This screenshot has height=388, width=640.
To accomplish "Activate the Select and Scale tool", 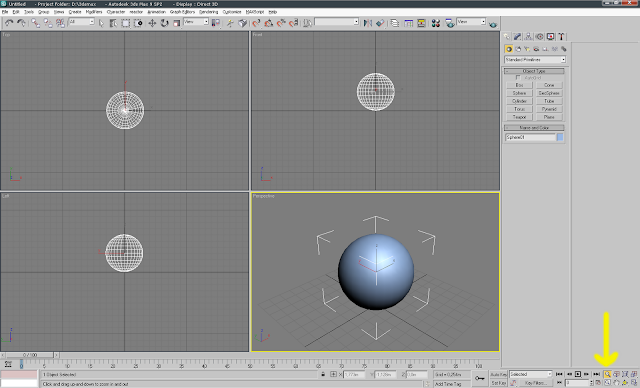I will pos(176,23).
